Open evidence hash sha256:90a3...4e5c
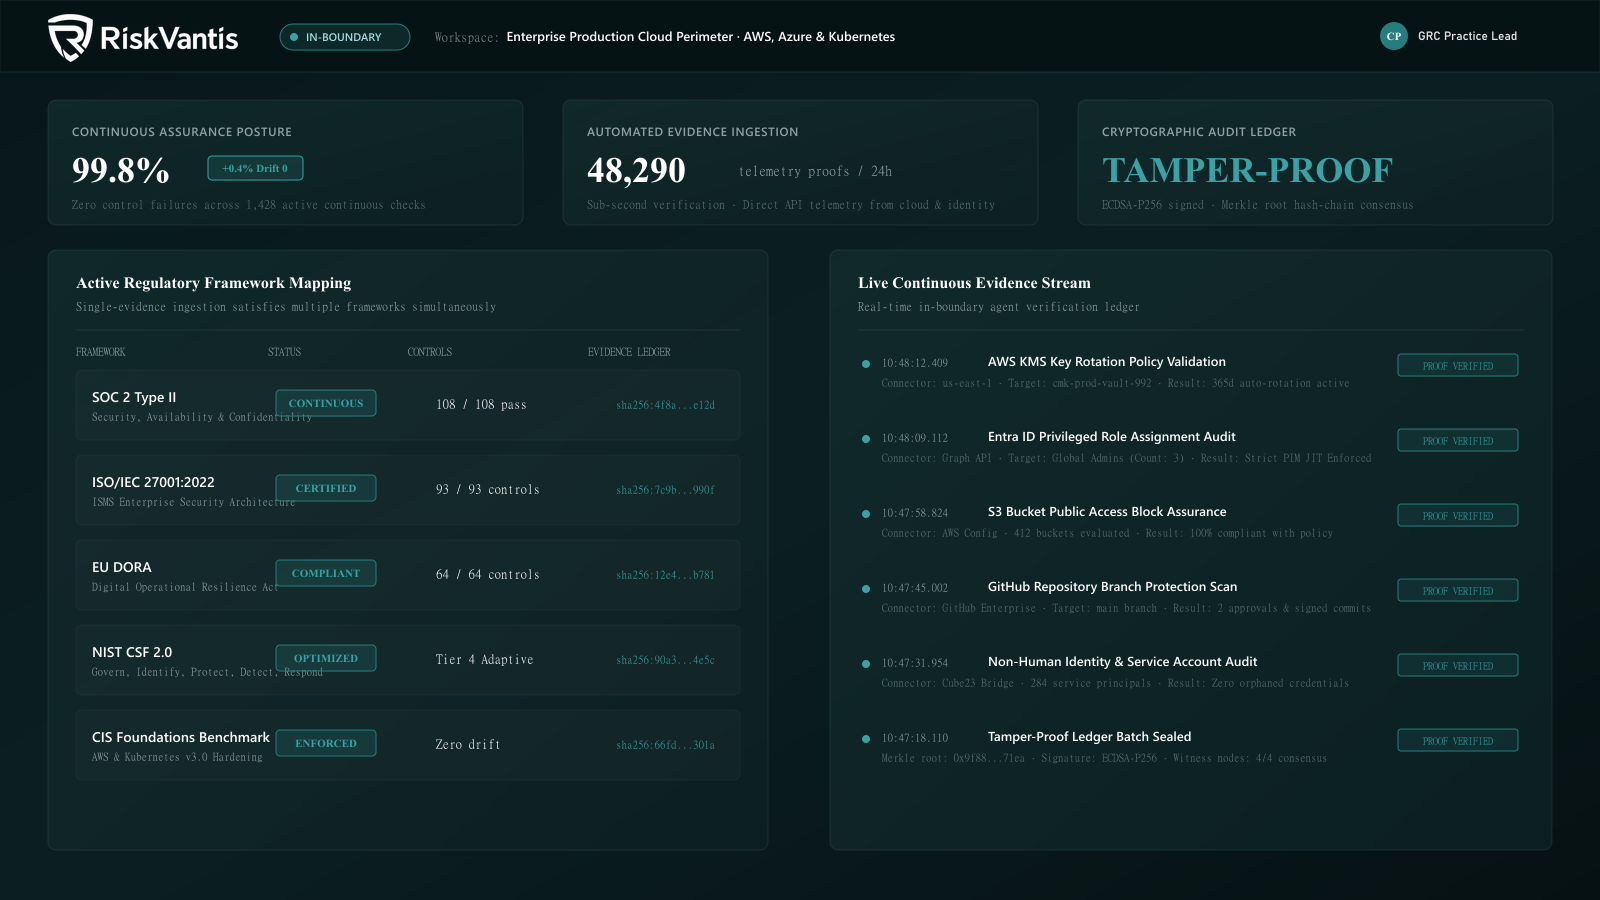 665,660
